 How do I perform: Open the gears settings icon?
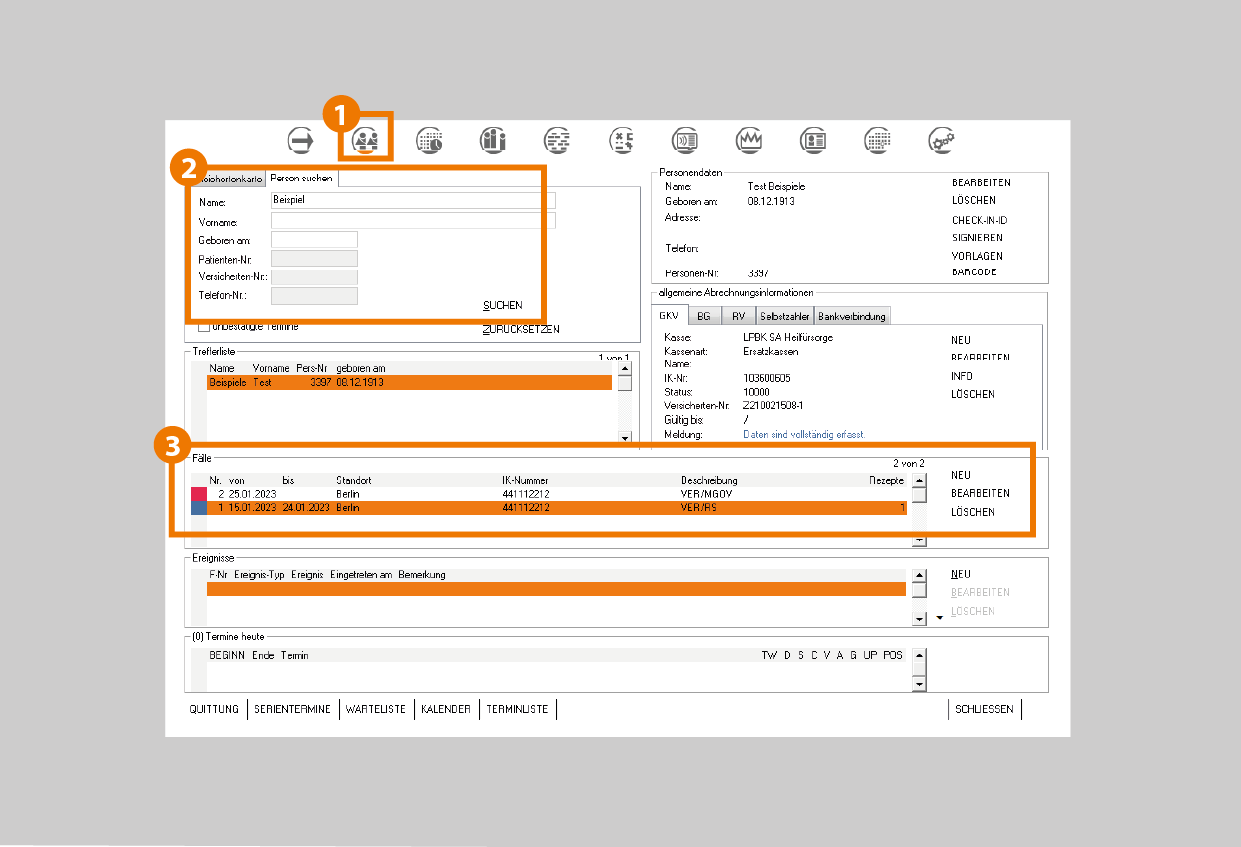941,140
